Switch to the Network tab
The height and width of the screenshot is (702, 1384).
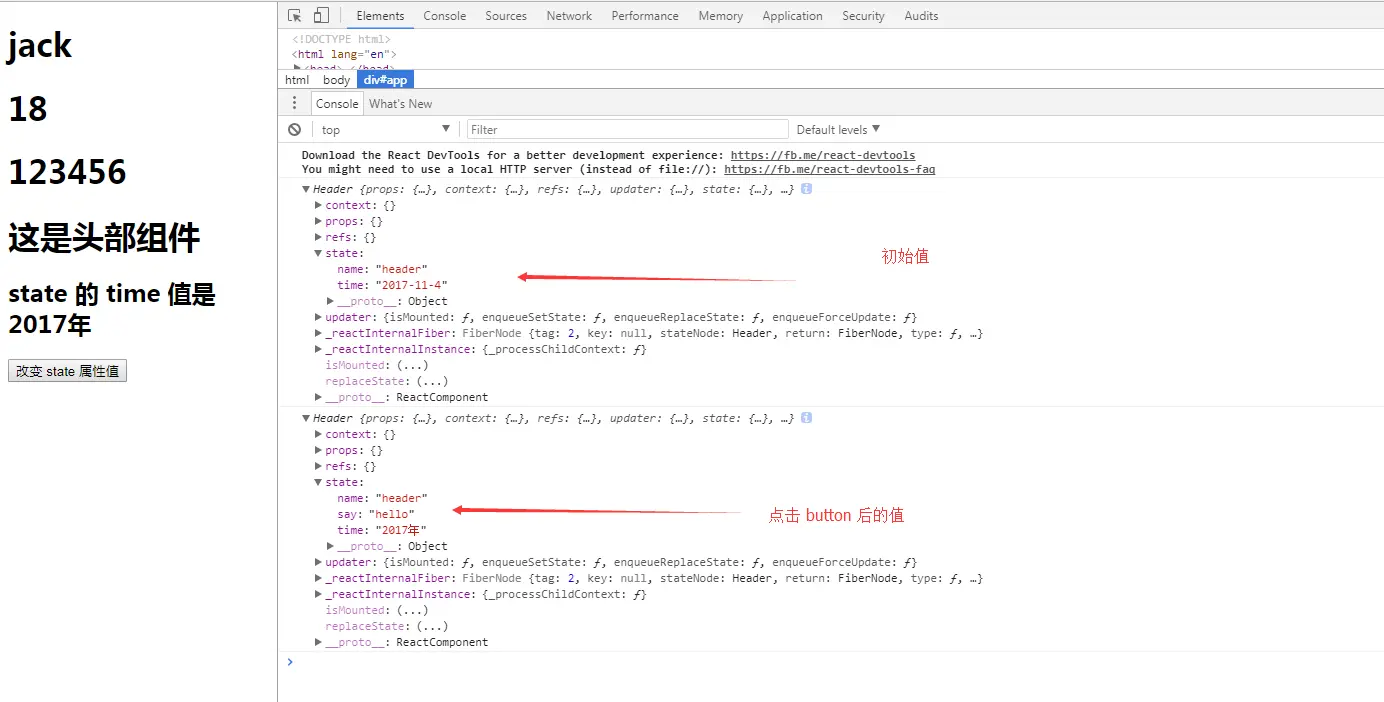pos(569,16)
